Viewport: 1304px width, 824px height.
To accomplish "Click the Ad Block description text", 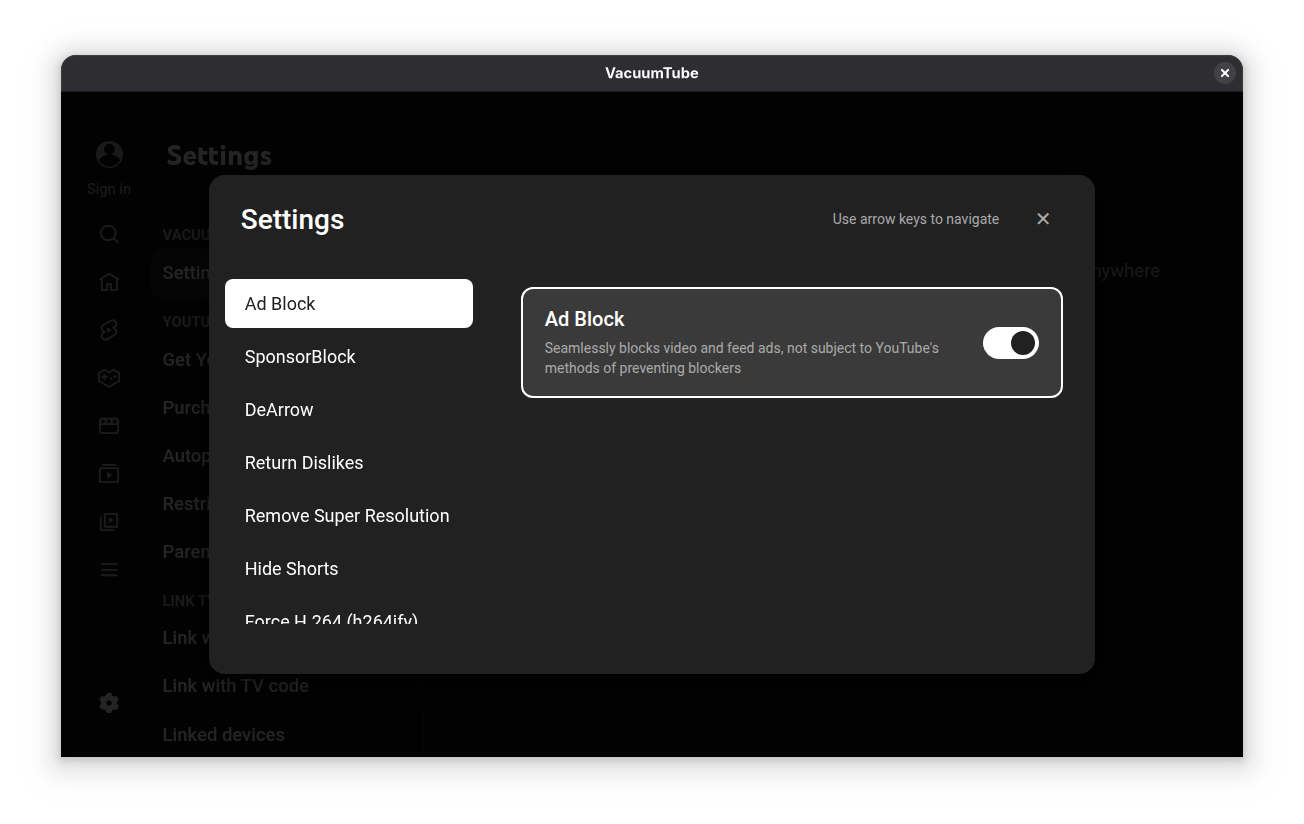I will tap(742, 358).
